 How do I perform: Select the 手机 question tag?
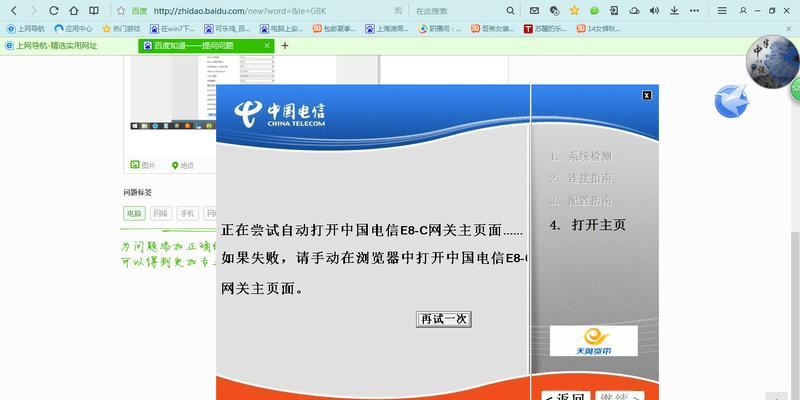(188, 213)
